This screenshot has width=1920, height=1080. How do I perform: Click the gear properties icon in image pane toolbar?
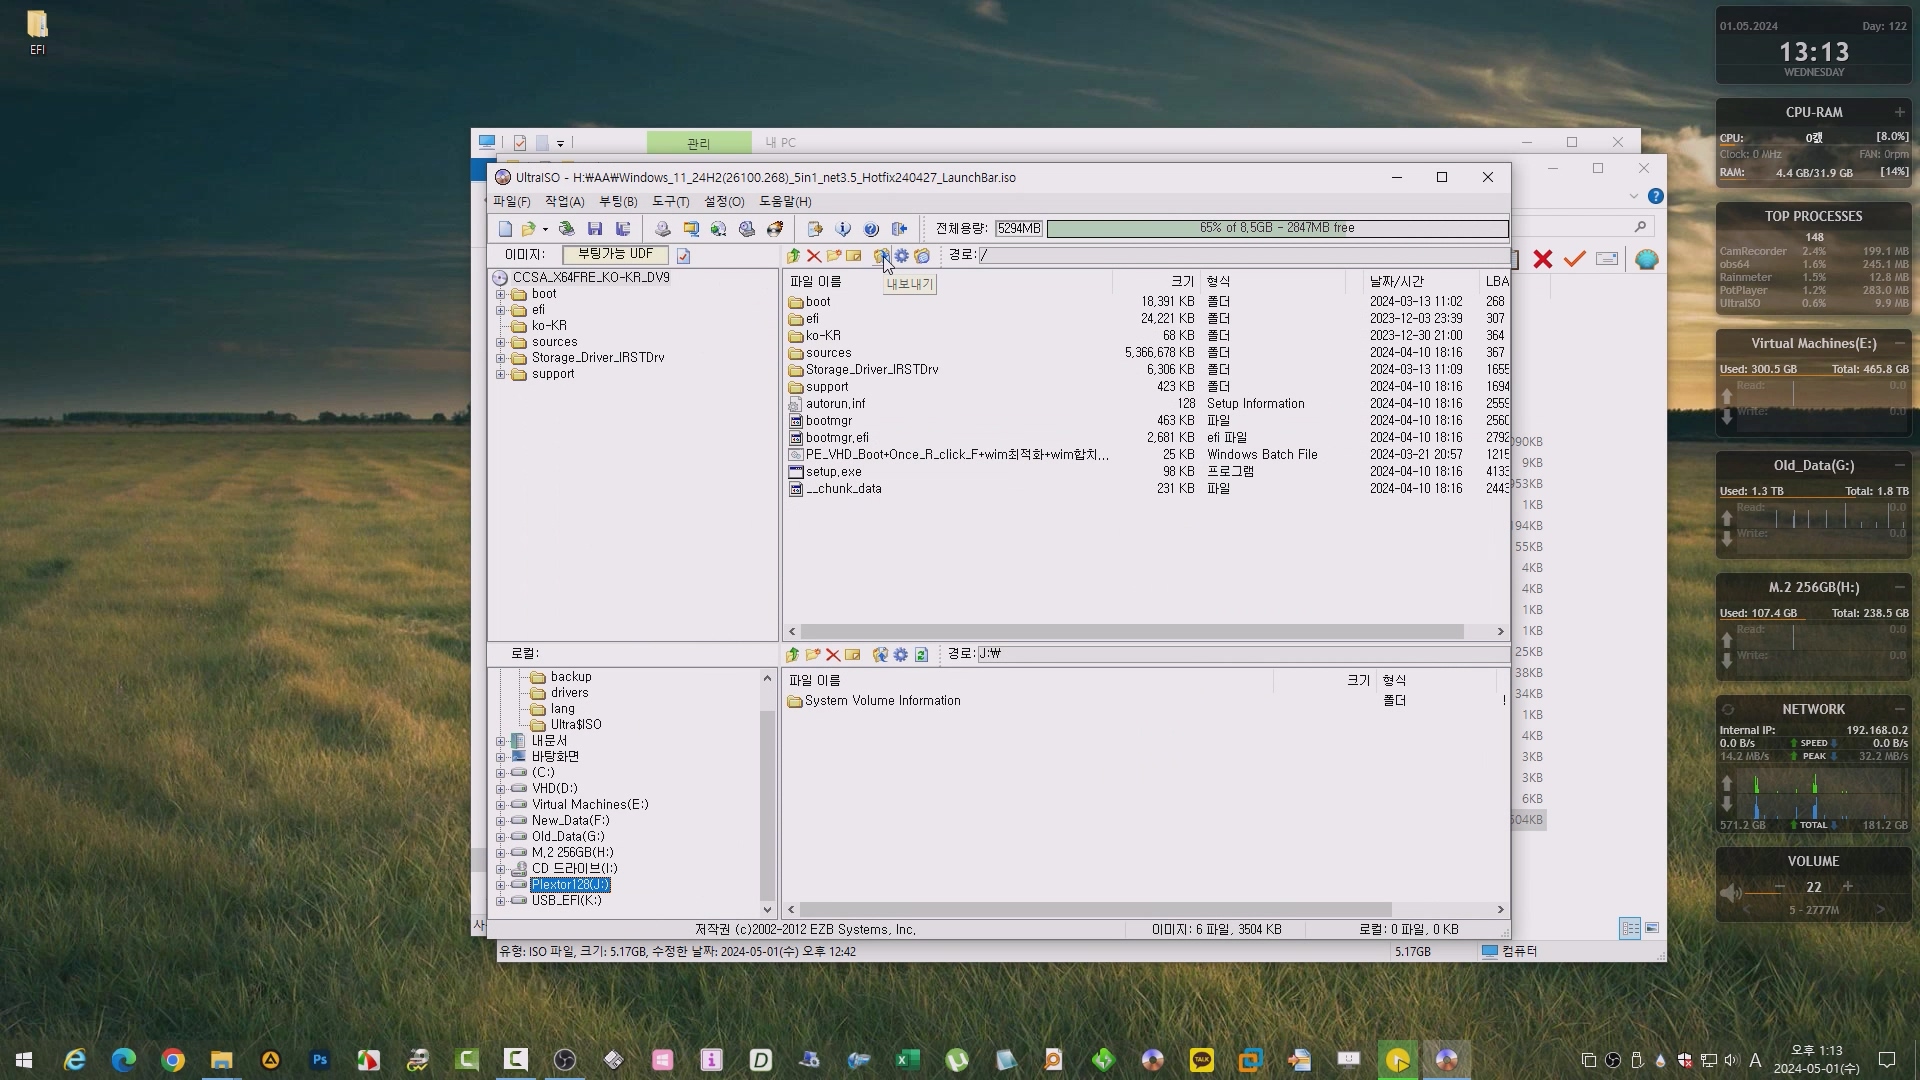(x=901, y=256)
